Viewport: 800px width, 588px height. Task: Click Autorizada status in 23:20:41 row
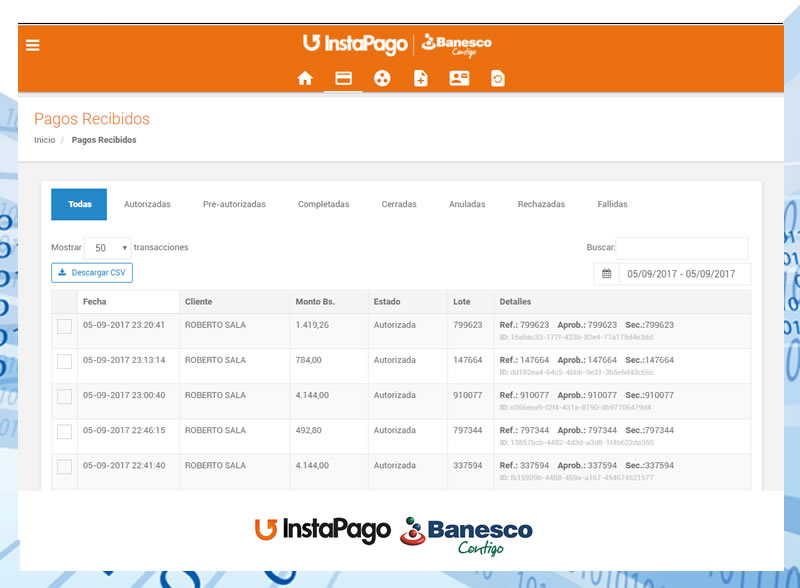click(x=394, y=325)
